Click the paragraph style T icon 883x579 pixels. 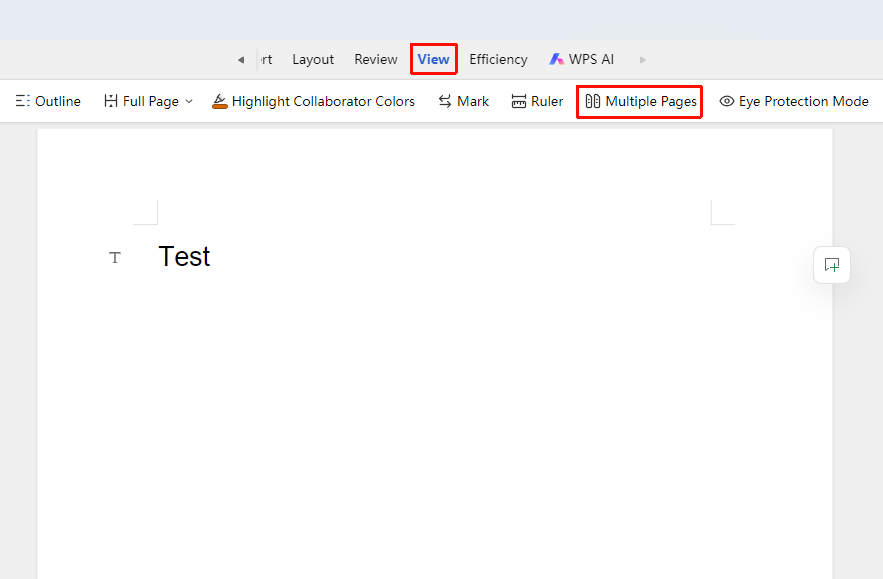pos(115,258)
